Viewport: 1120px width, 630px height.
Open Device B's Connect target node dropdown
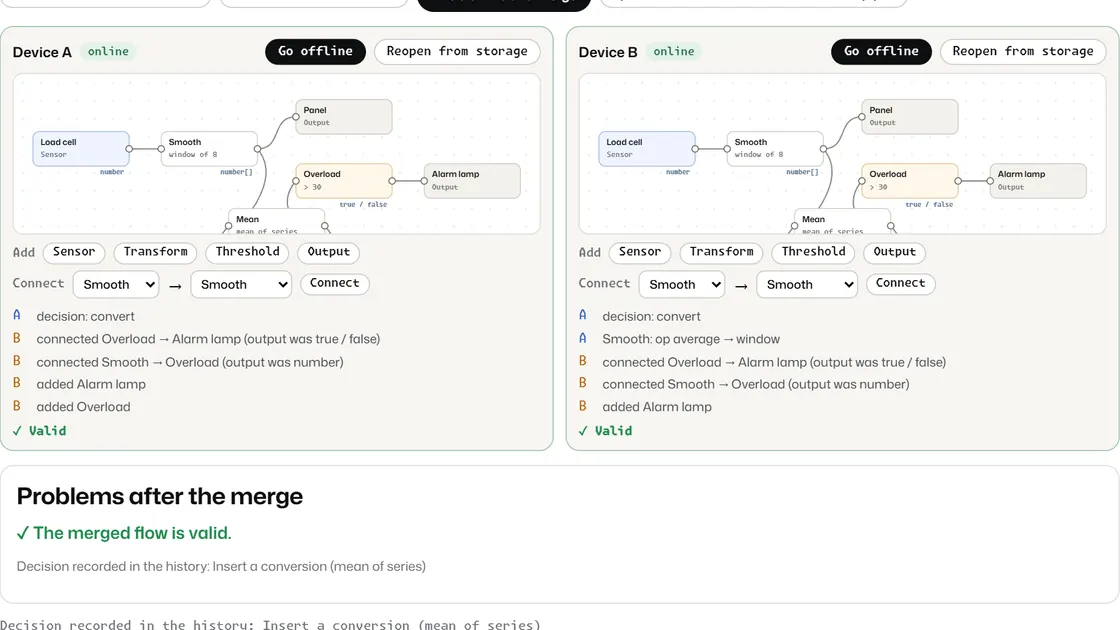(x=806, y=284)
